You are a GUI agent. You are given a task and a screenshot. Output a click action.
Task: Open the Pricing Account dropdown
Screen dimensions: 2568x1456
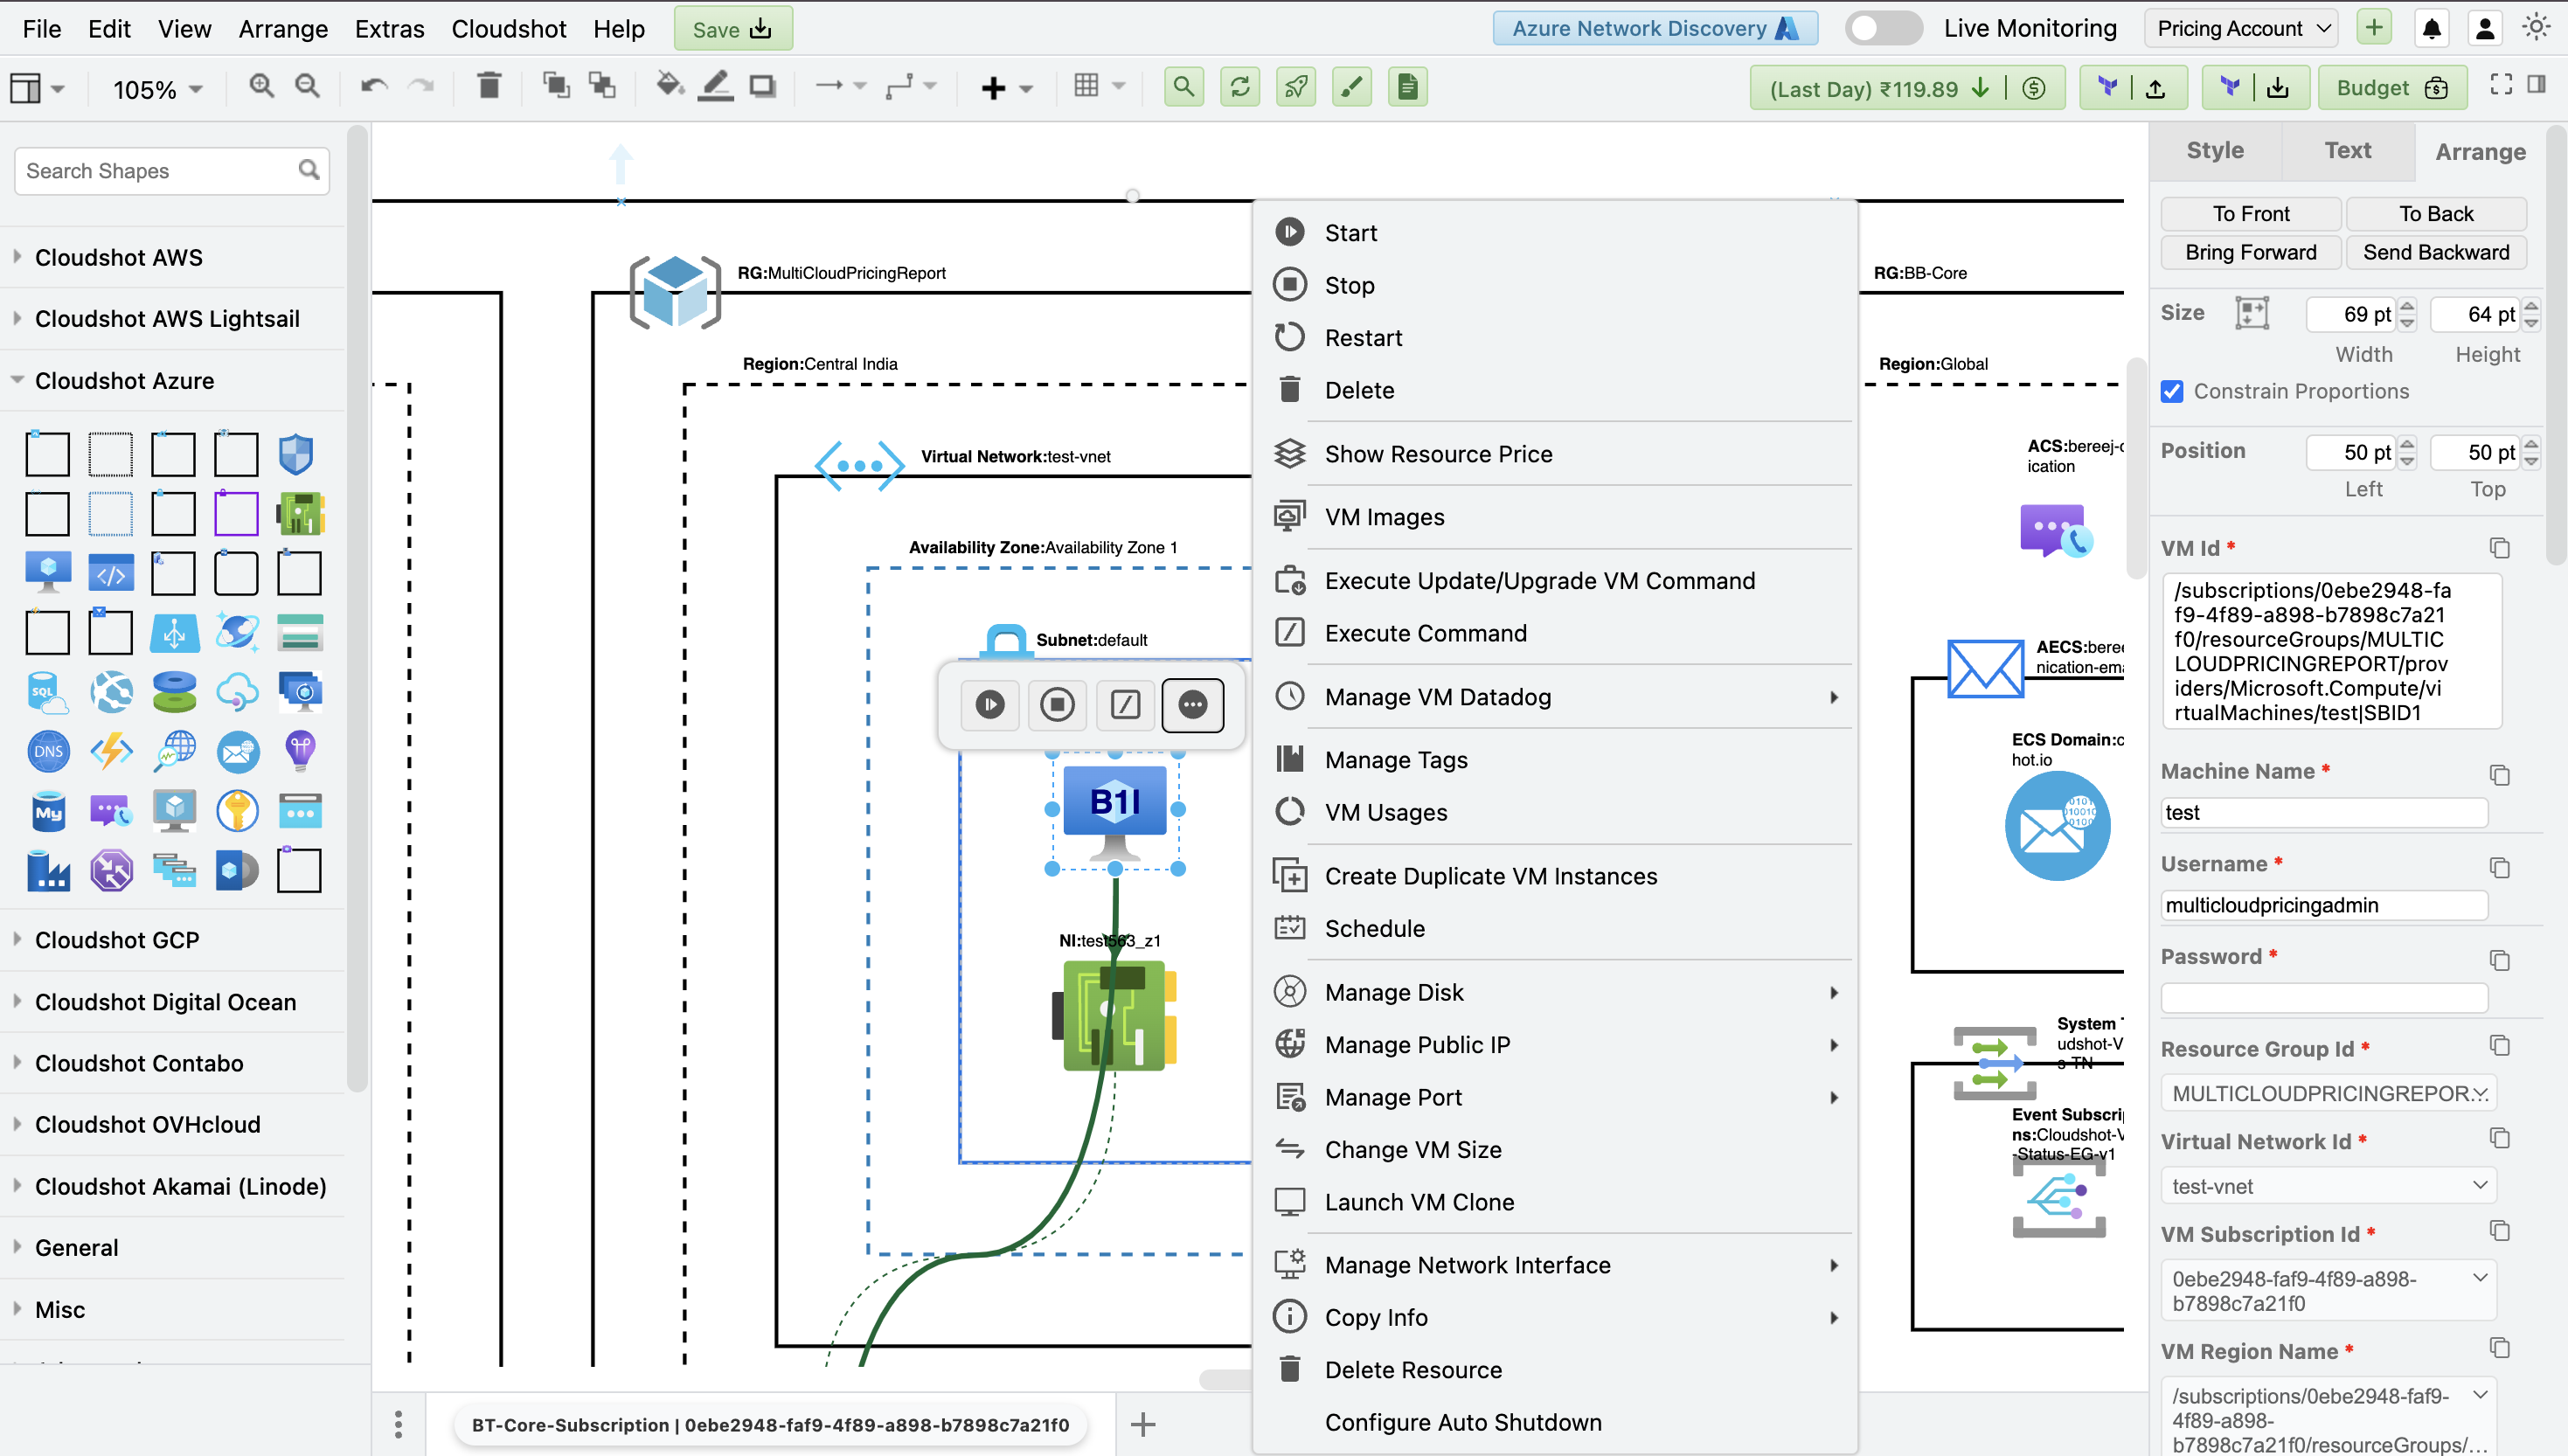2244,29
